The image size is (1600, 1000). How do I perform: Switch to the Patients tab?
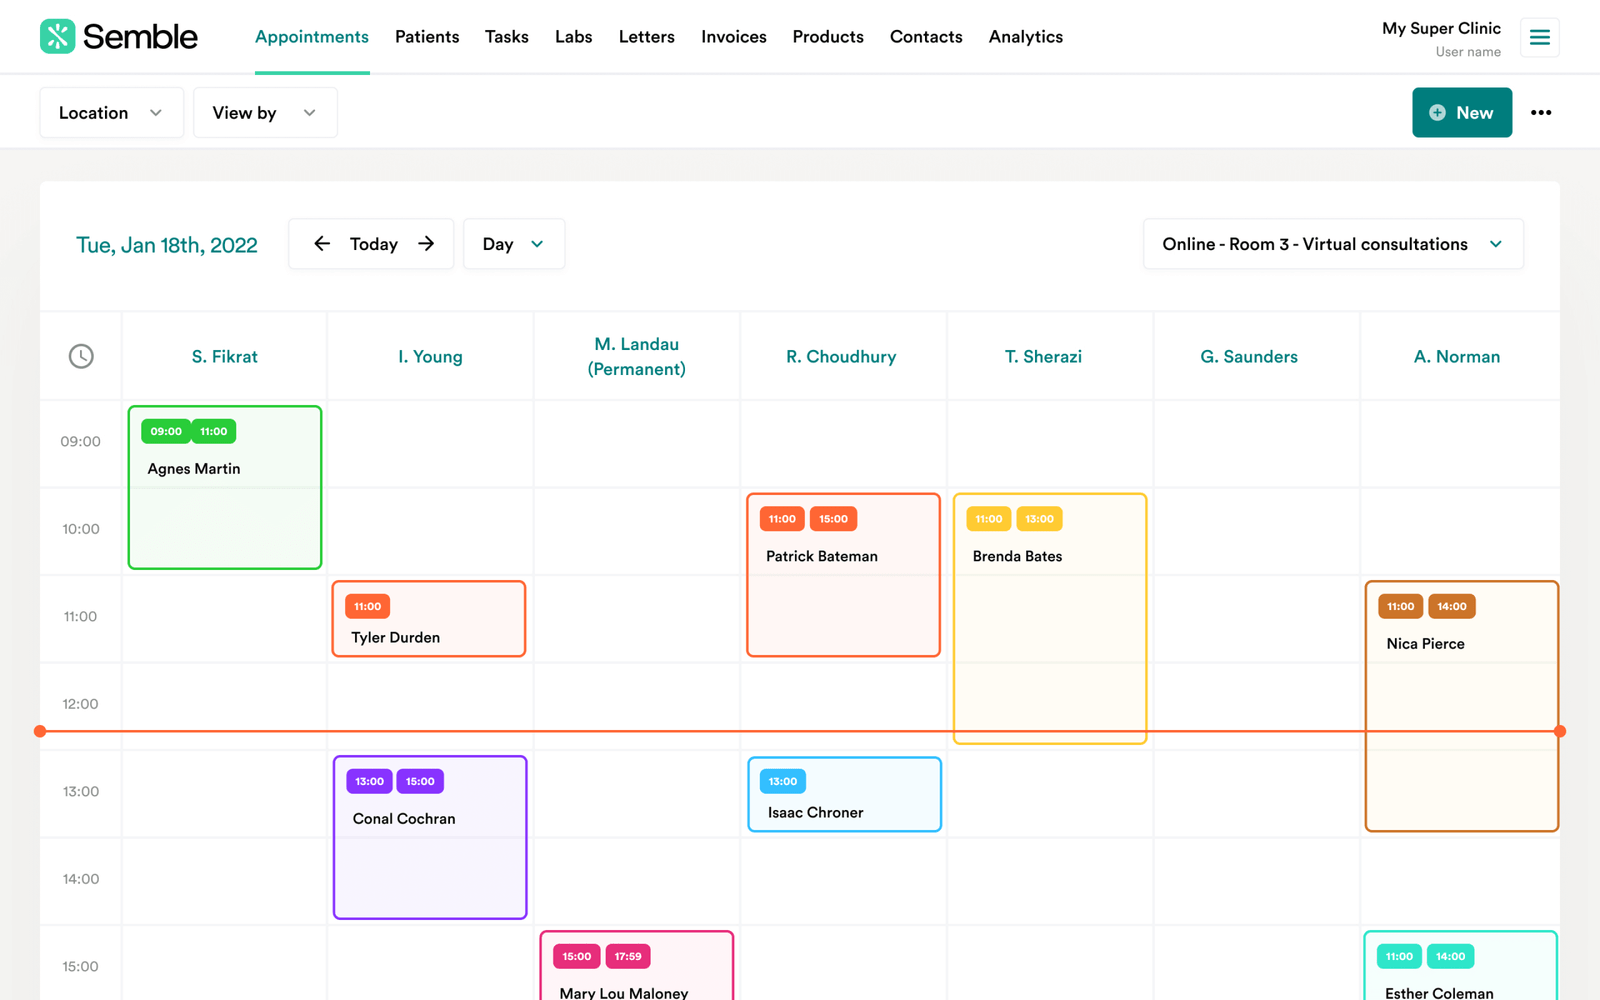click(x=427, y=37)
